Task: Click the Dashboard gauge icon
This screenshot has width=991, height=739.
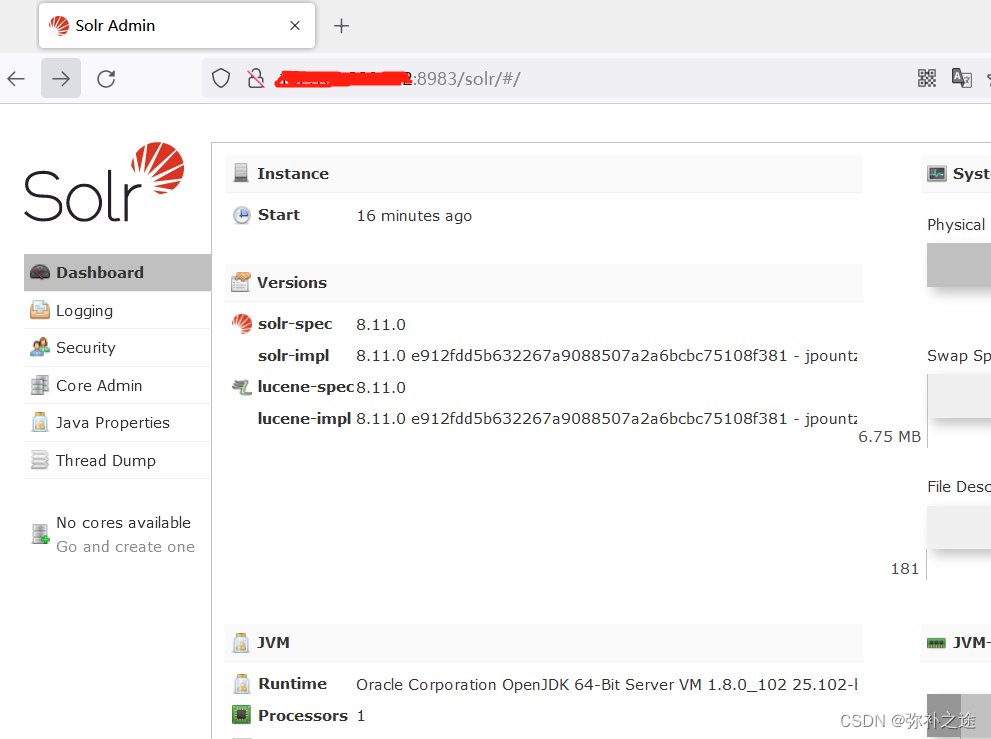Action: point(40,272)
